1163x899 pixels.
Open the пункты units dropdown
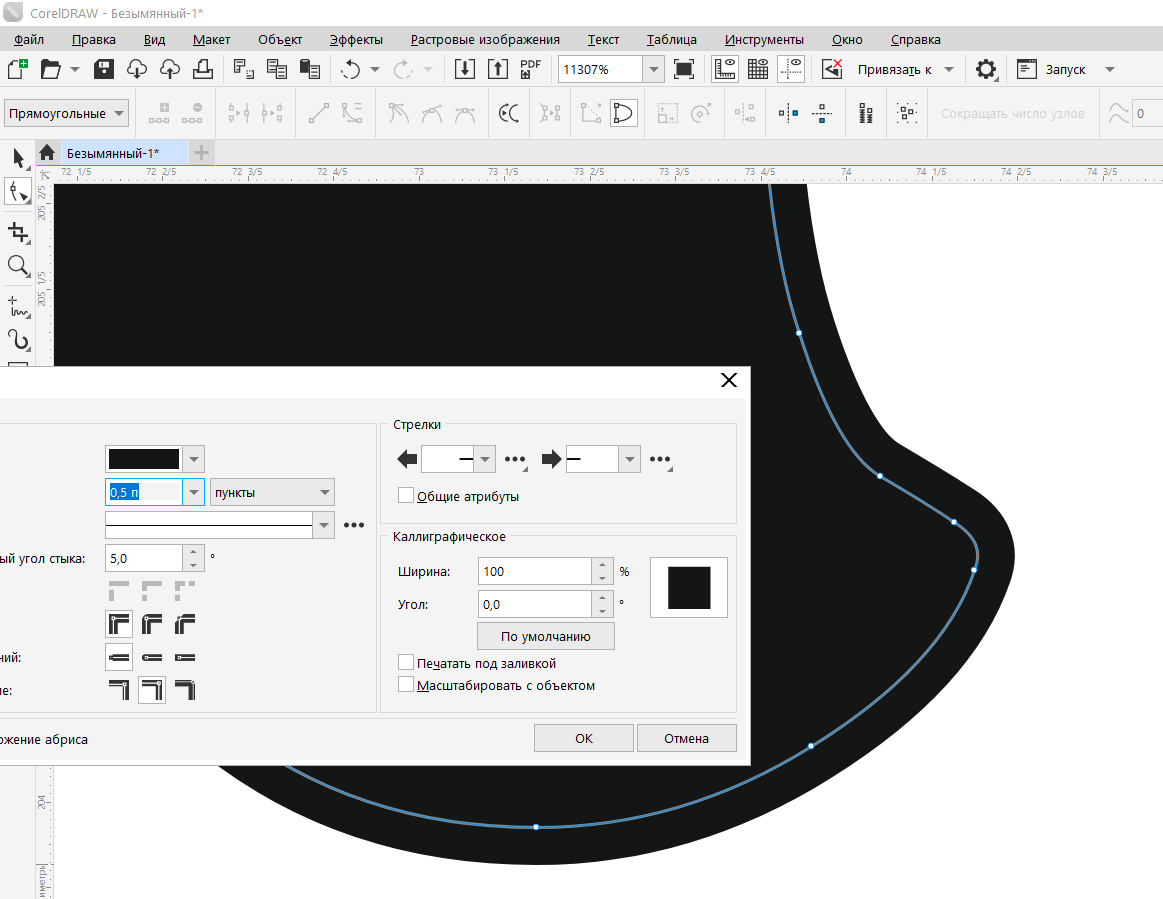272,492
